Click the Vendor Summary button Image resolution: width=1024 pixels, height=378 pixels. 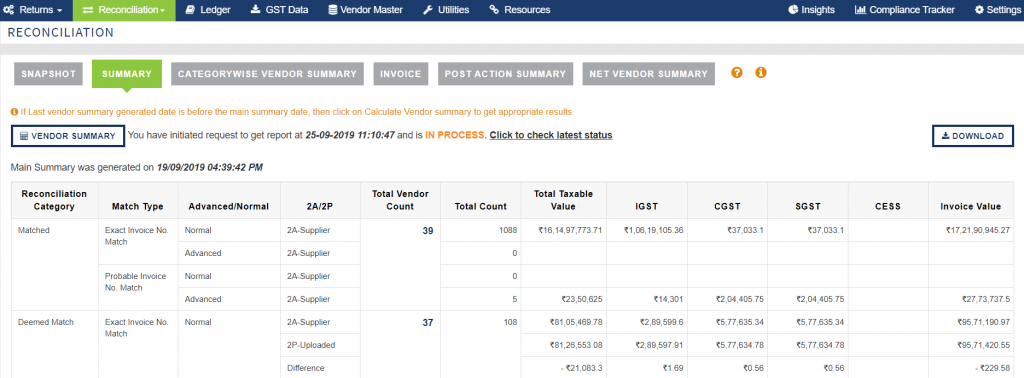coord(68,136)
